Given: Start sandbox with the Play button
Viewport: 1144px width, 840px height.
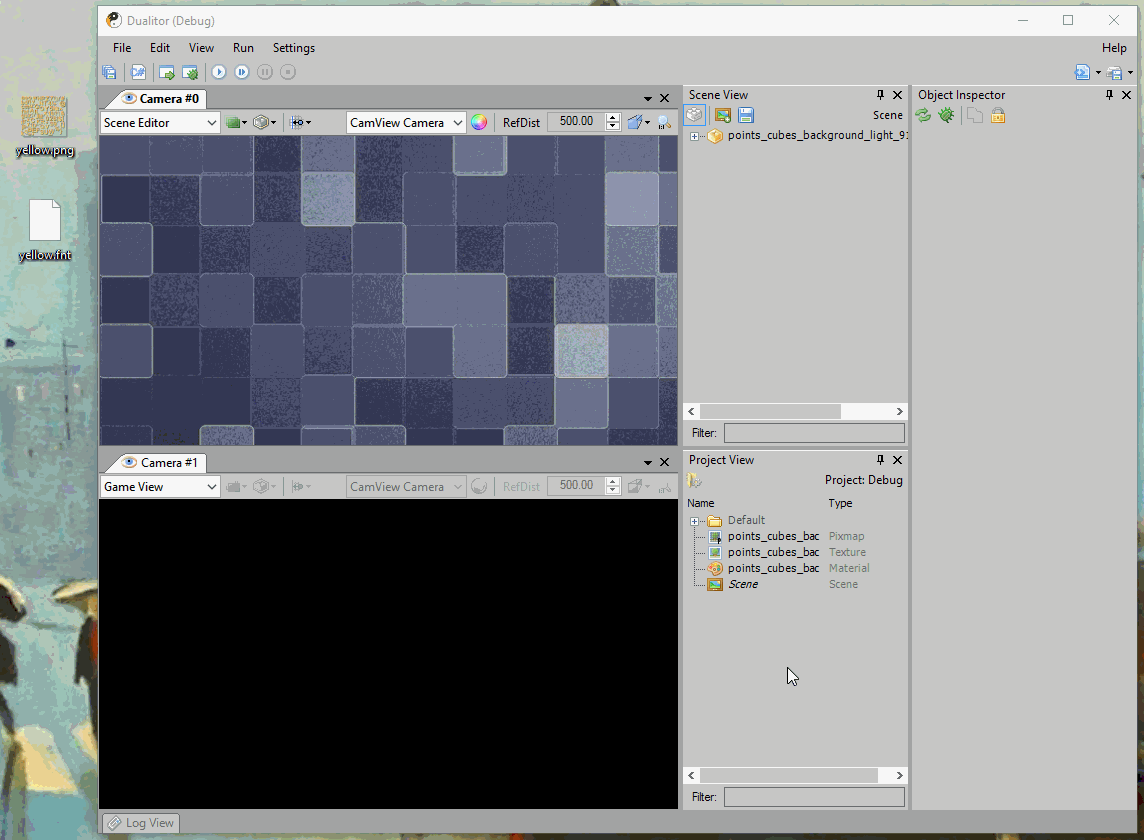Looking at the screenshot, I should click(219, 72).
